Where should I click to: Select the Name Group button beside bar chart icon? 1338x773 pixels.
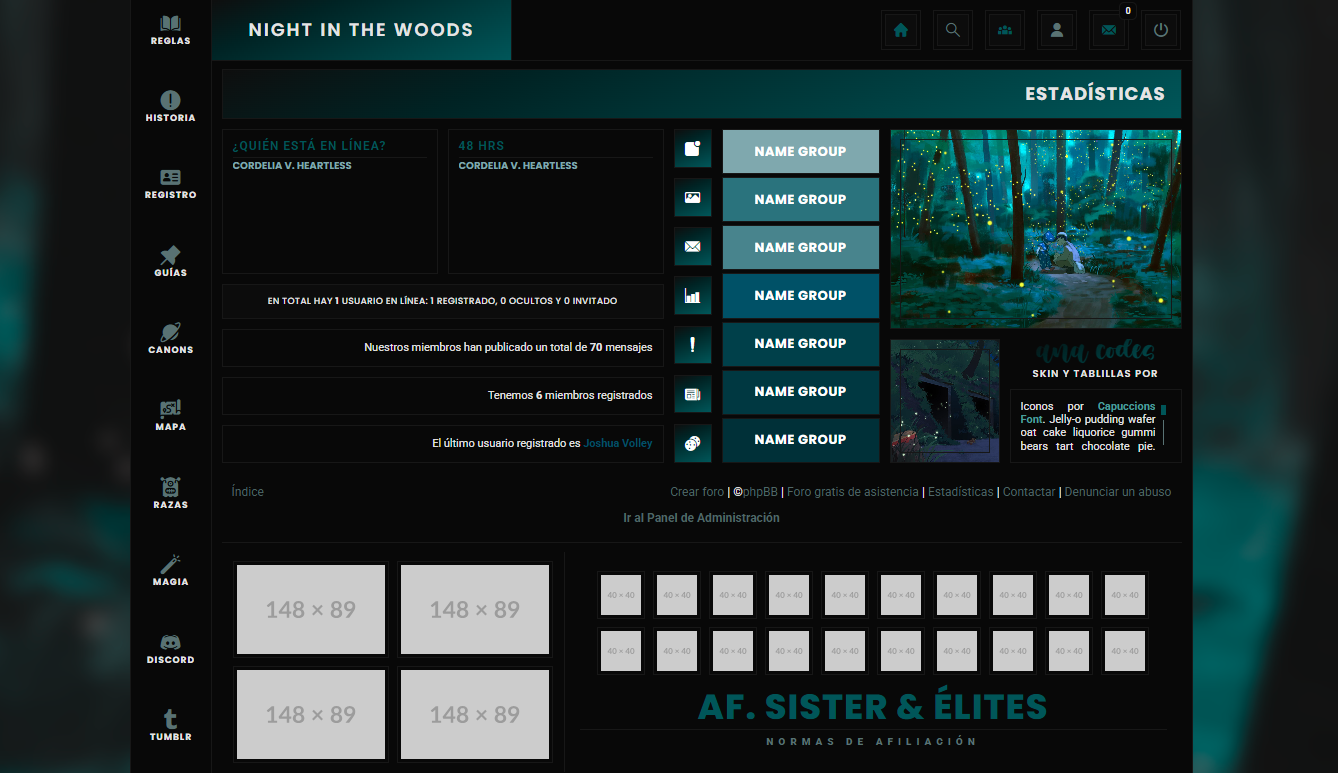click(x=800, y=295)
